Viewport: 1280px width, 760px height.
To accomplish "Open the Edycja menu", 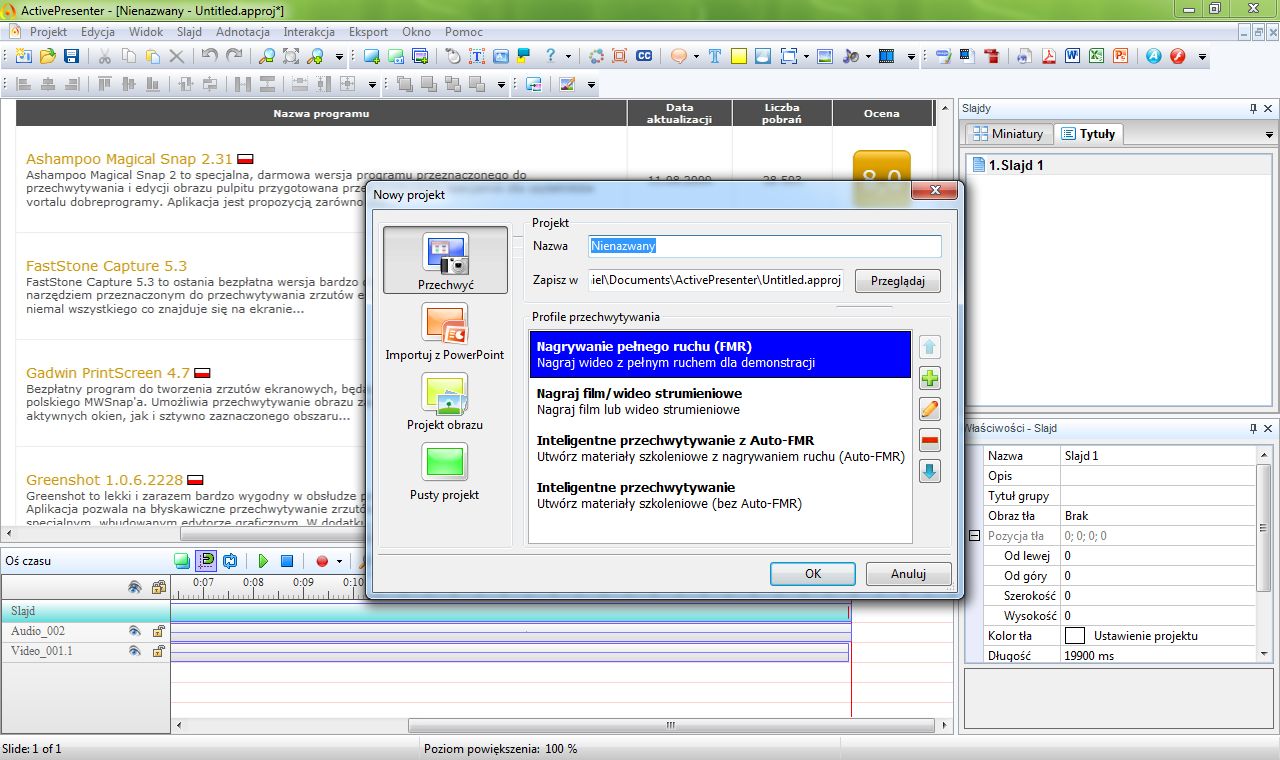I will point(98,32).
